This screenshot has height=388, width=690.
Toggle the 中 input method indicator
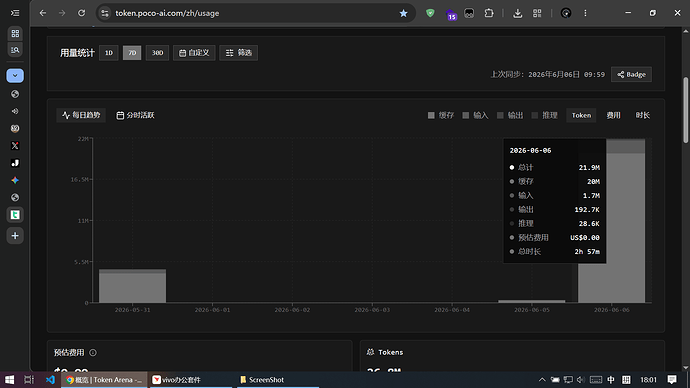[x=611, y=380]
